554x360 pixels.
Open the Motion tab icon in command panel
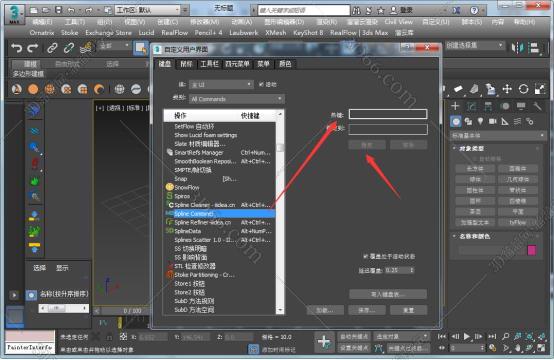click(505, 106)
